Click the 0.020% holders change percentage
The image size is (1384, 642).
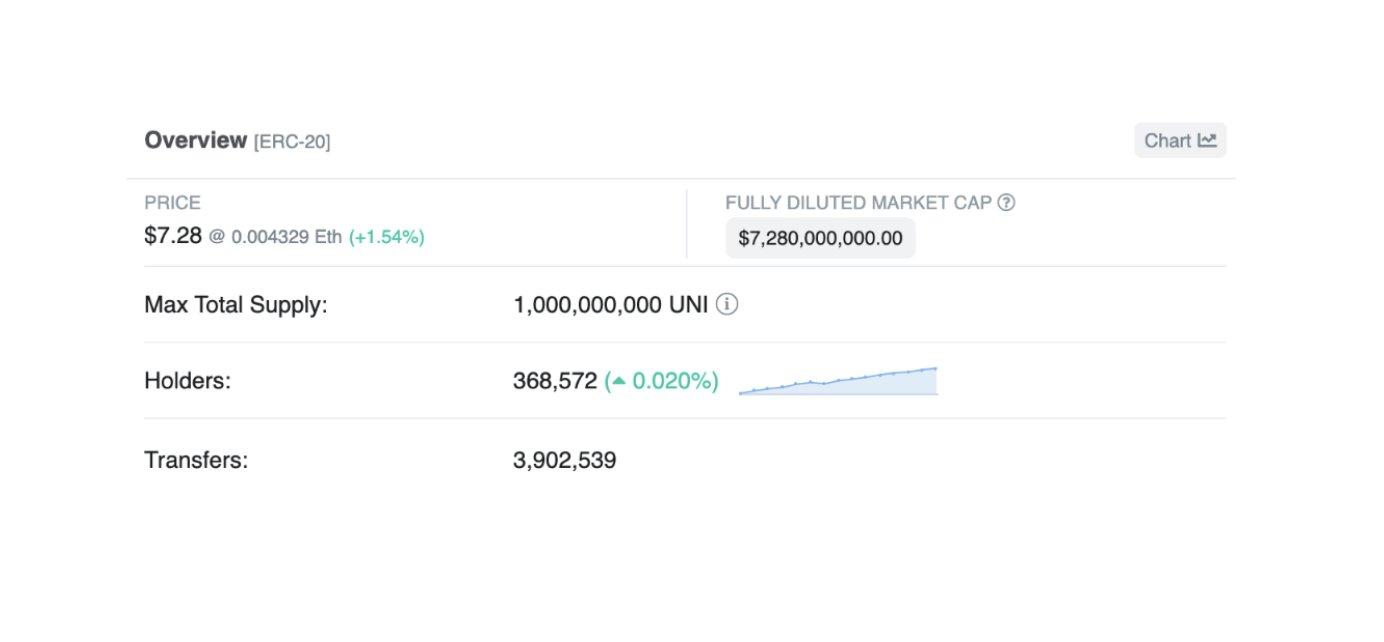674,381
